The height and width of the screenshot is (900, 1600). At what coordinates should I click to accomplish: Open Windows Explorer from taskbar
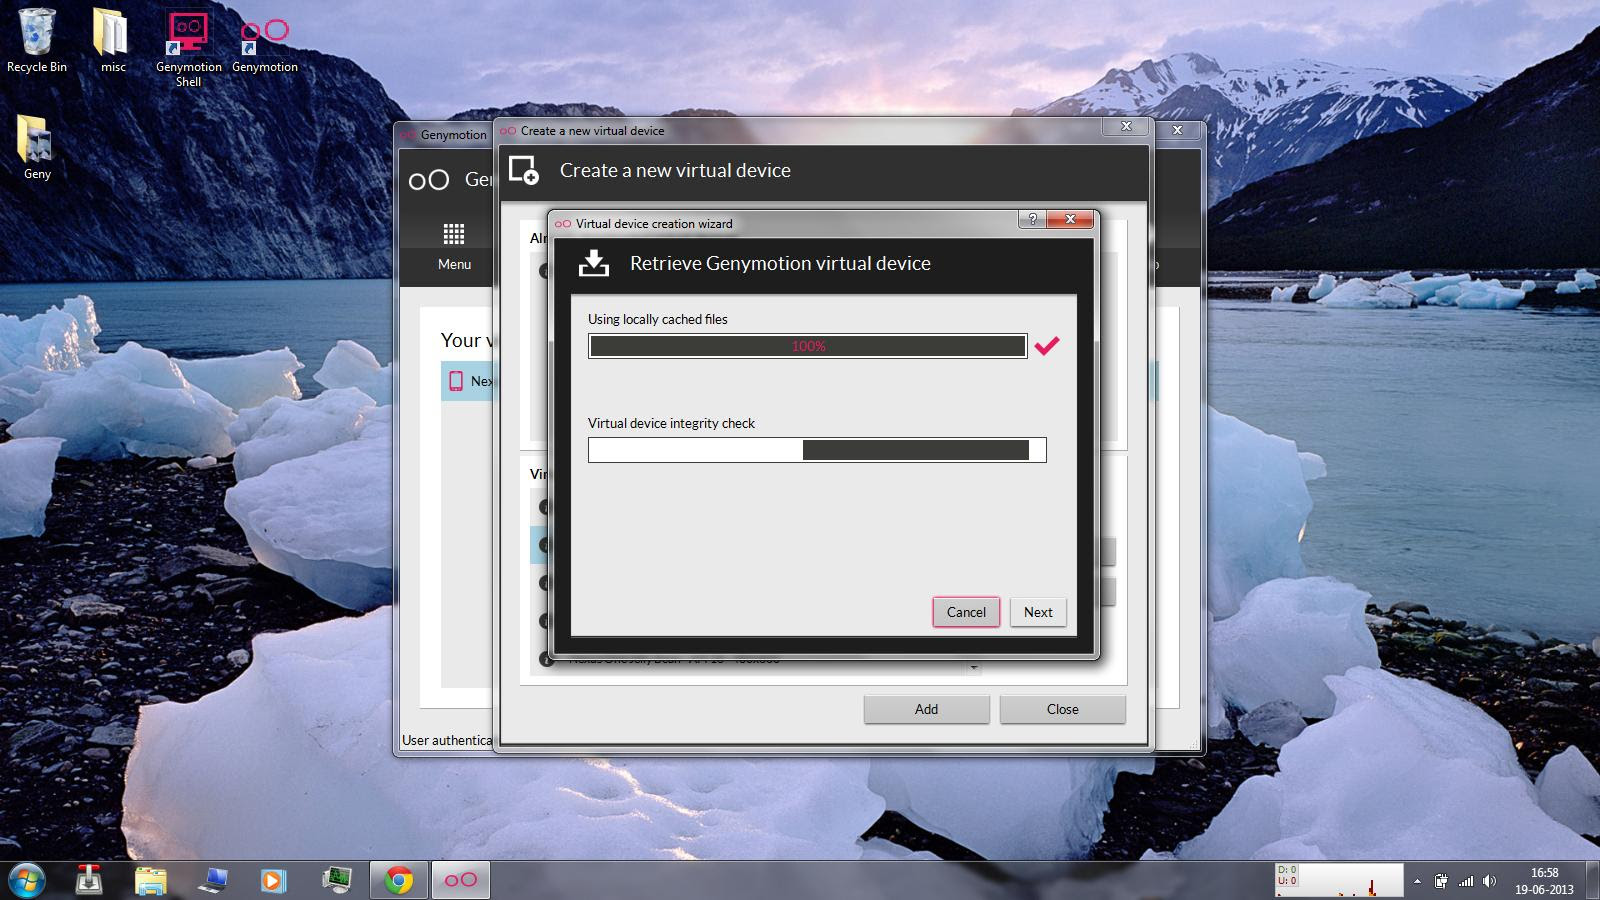[x=151, y=880]
